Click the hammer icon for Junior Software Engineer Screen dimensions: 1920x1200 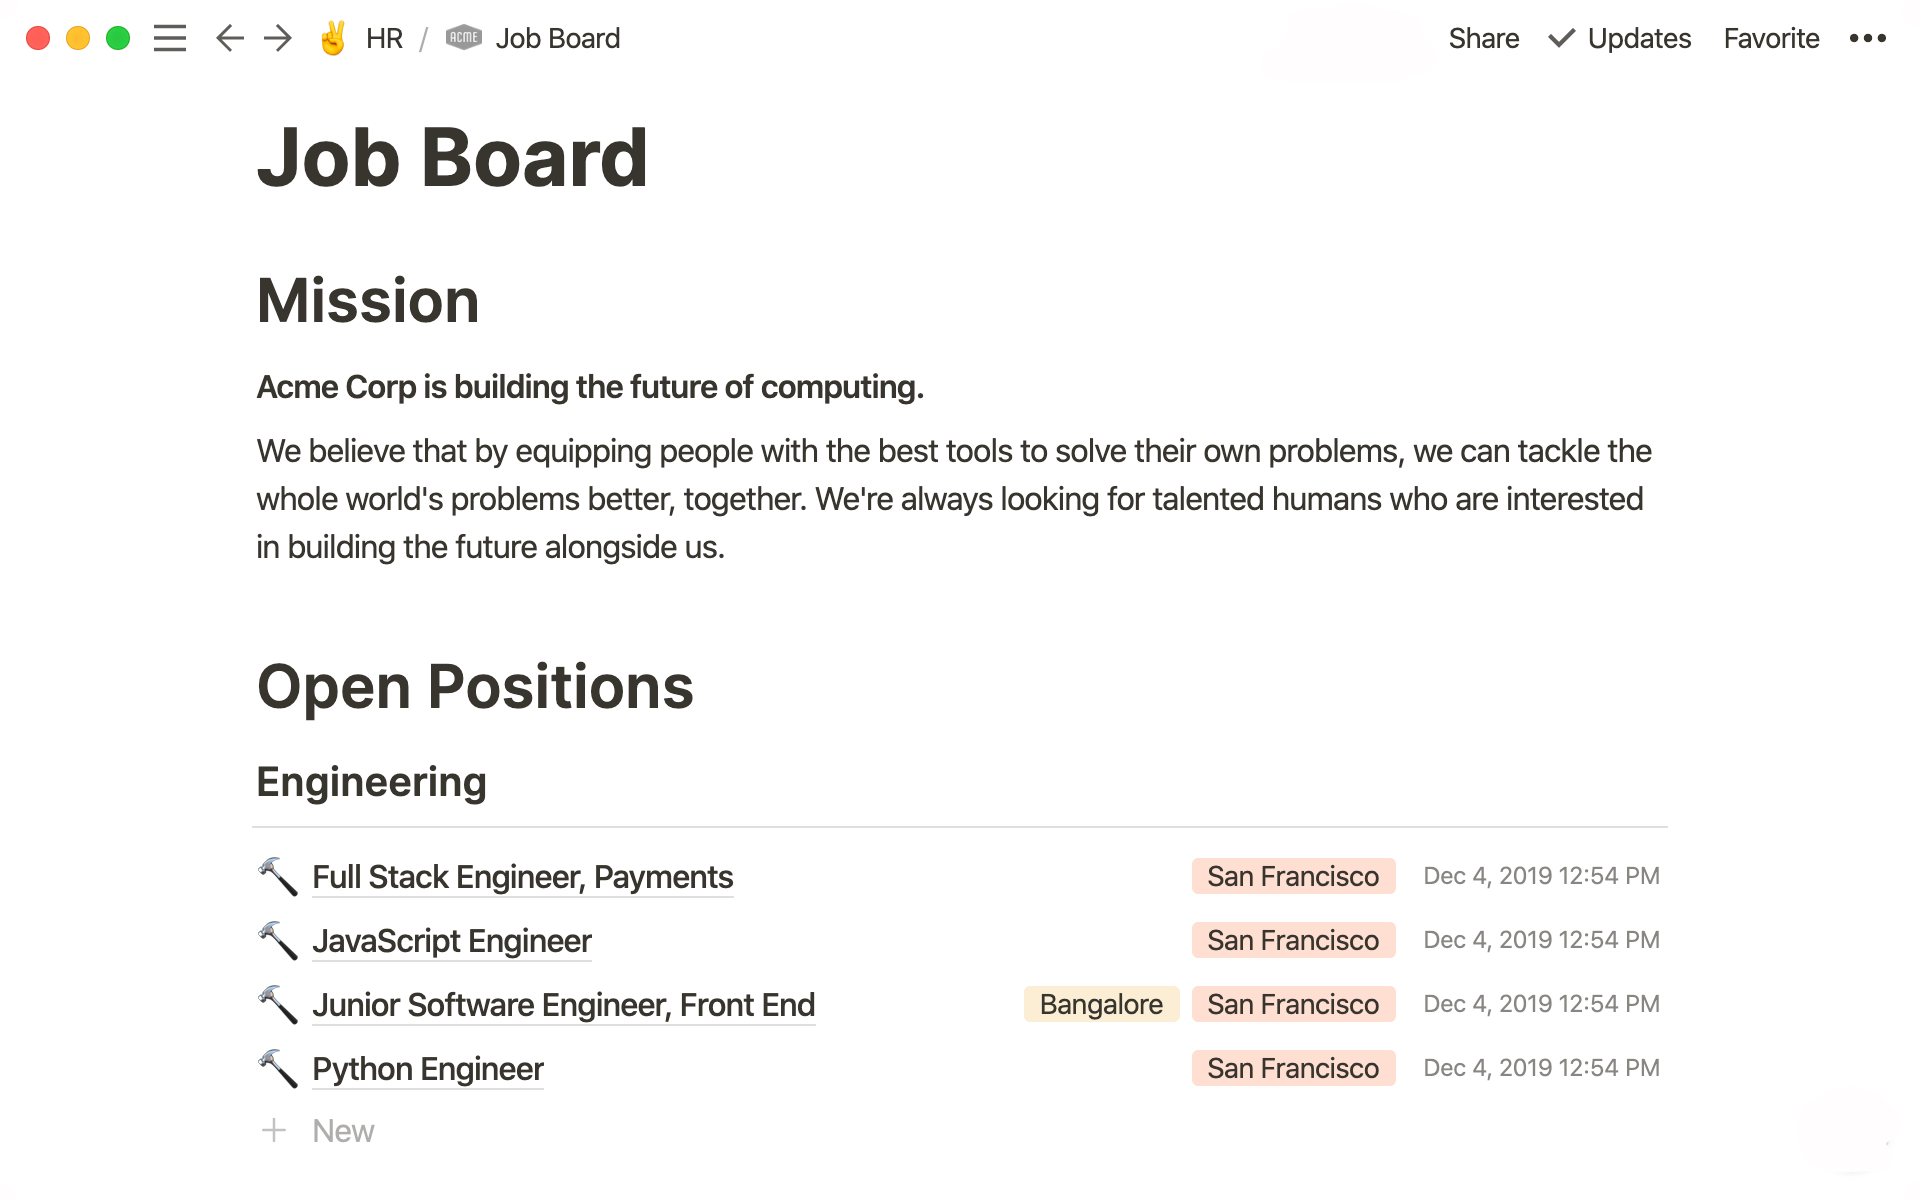(276, 1004)
